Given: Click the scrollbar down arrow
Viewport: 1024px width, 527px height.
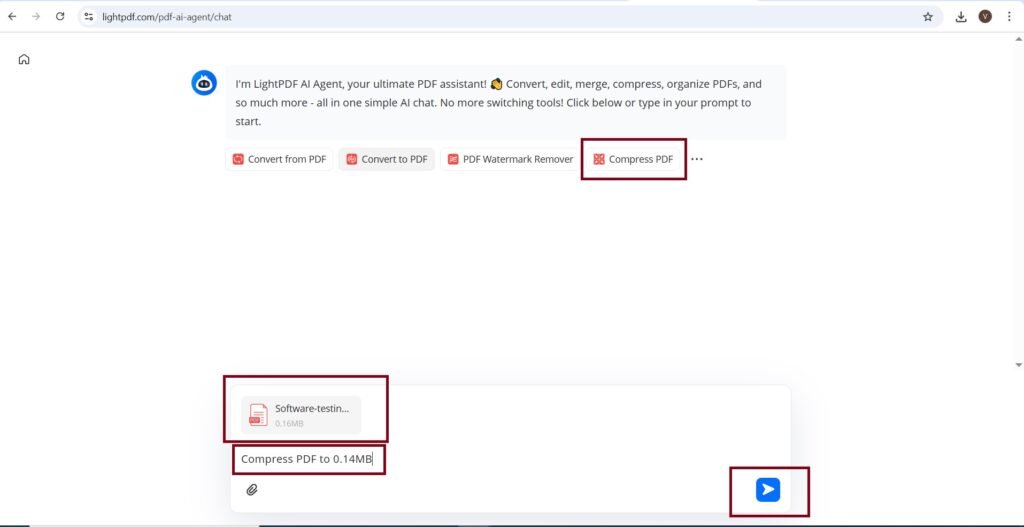Looking at the screenshot, I should (x=1018, y=365).
